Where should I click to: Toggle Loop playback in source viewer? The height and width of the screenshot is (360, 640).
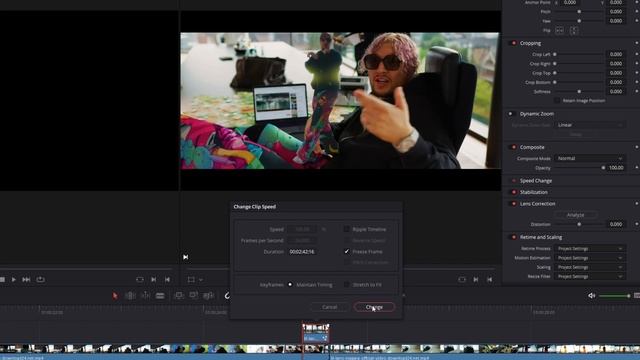point(40,280)
